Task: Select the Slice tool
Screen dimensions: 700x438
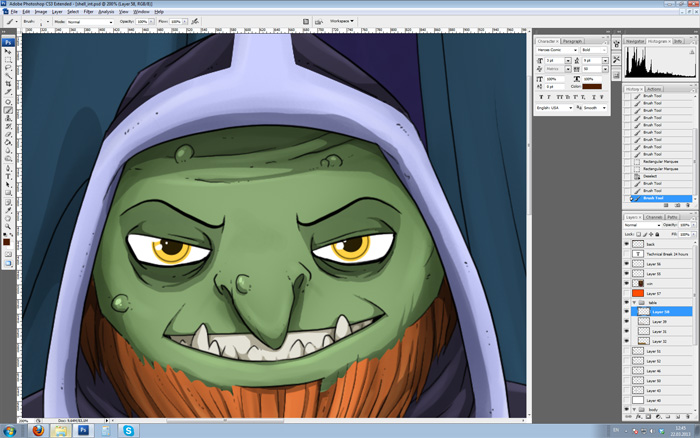Action: point(8,92)
